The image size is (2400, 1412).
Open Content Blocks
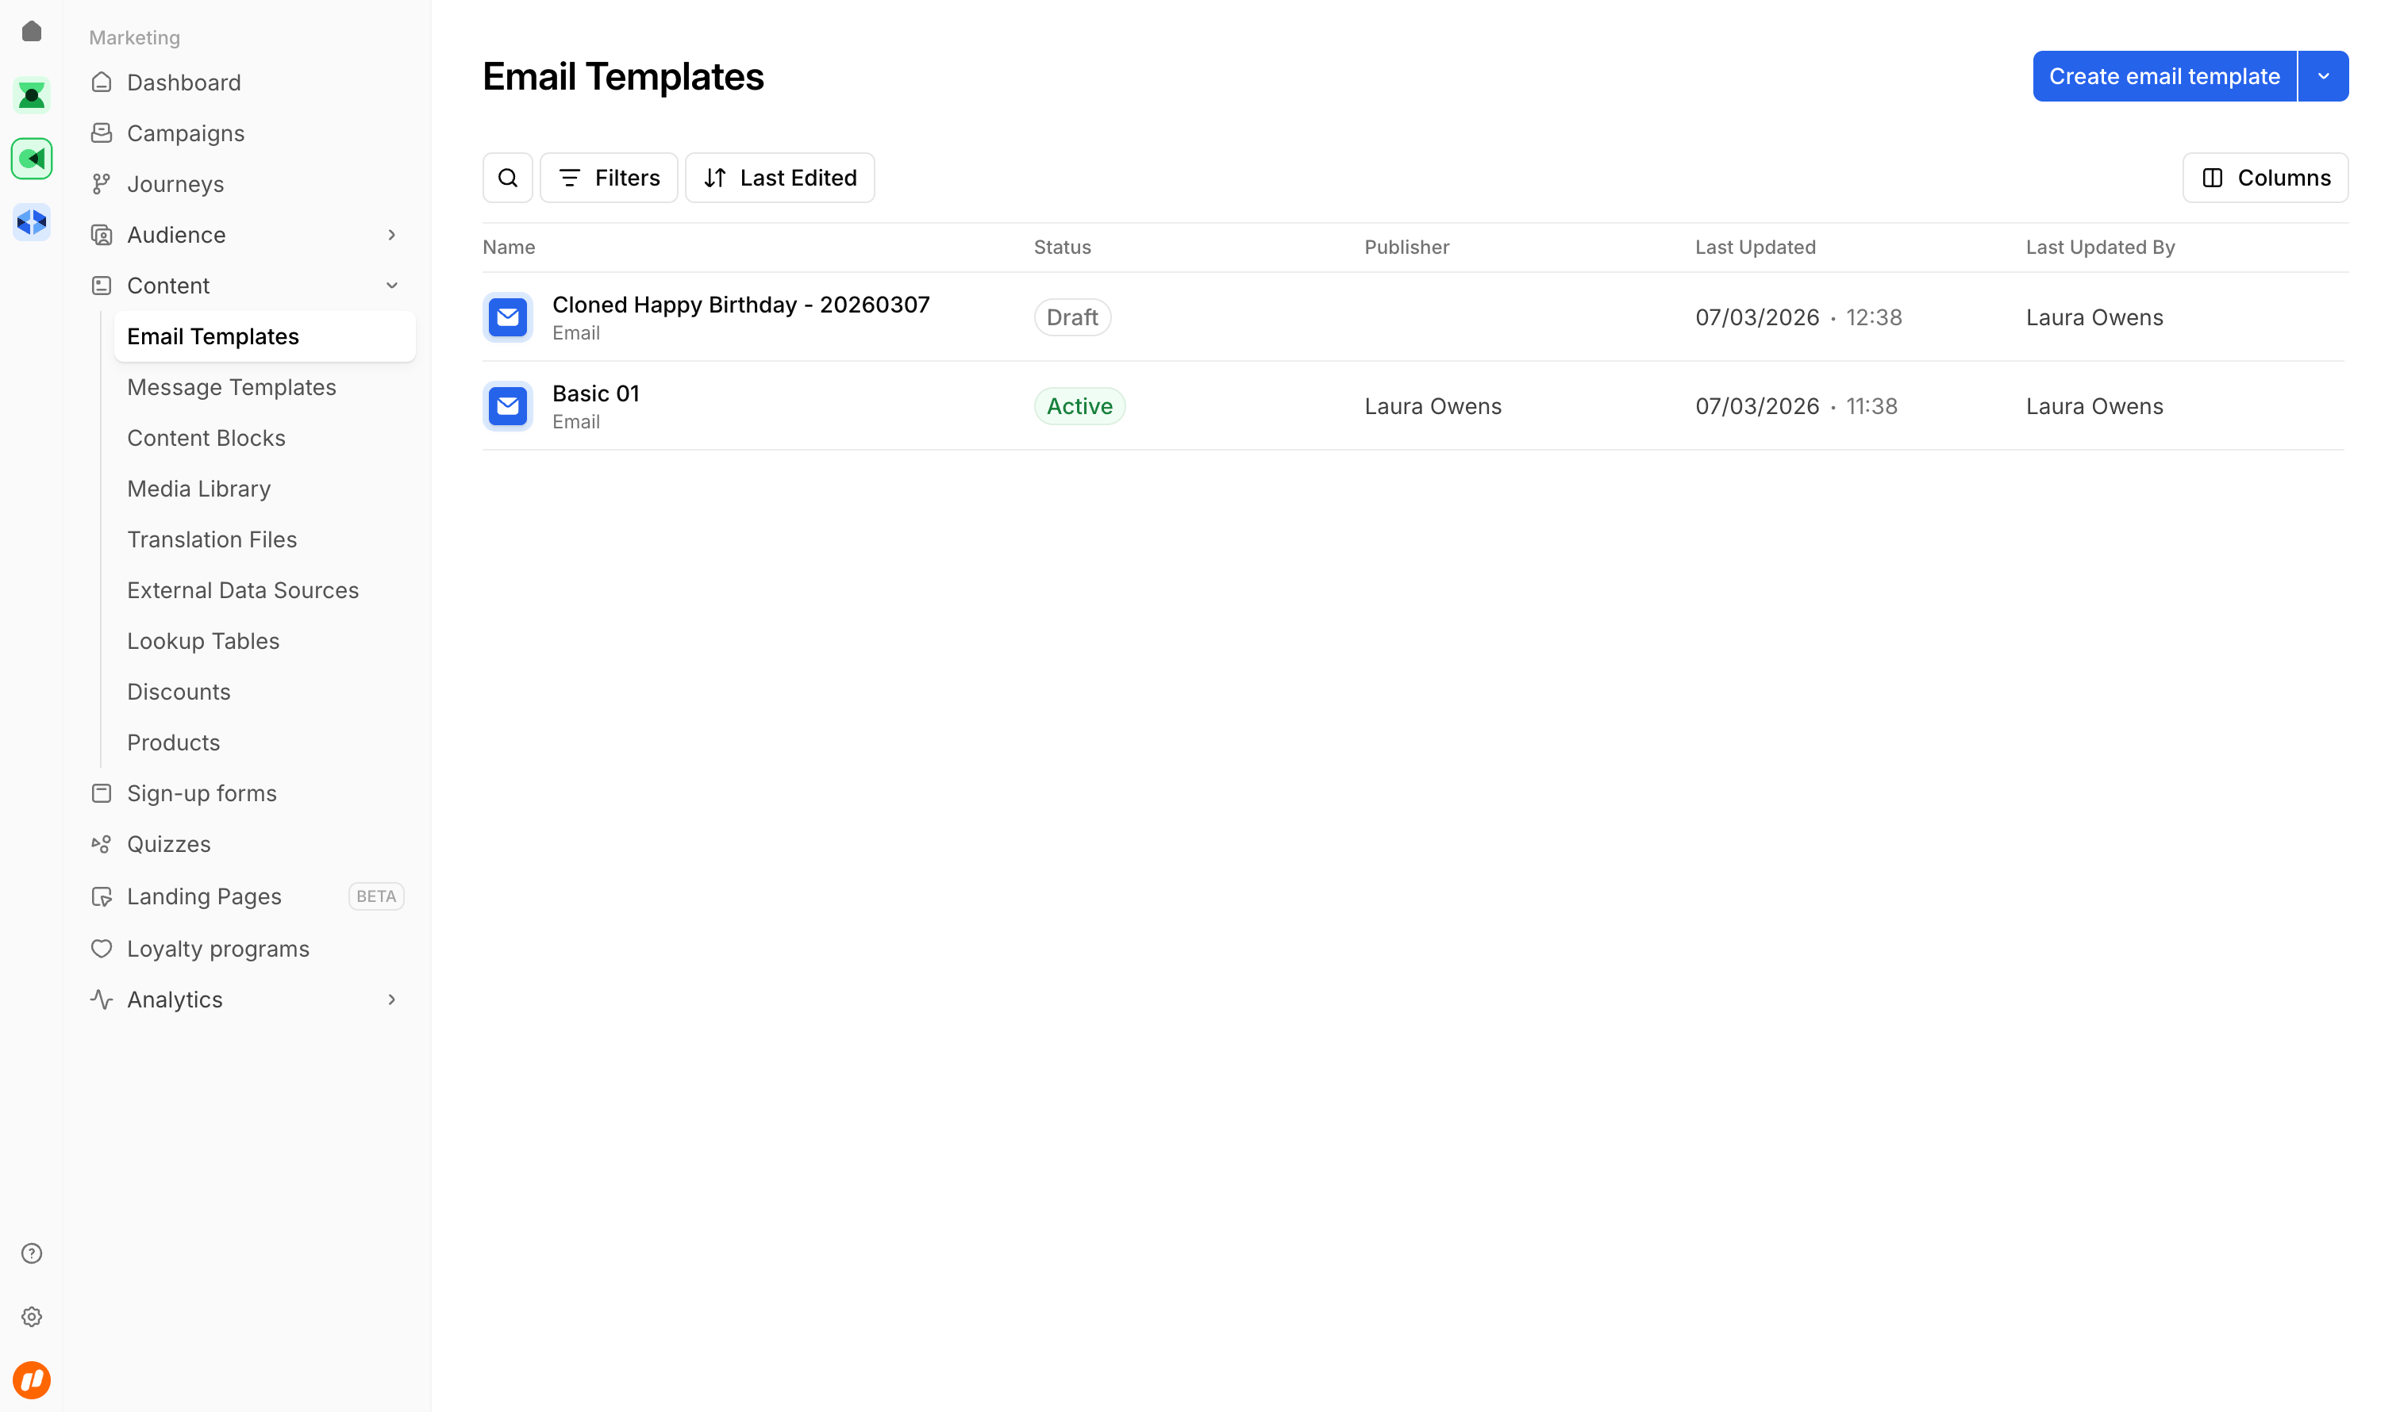(206, 438)
